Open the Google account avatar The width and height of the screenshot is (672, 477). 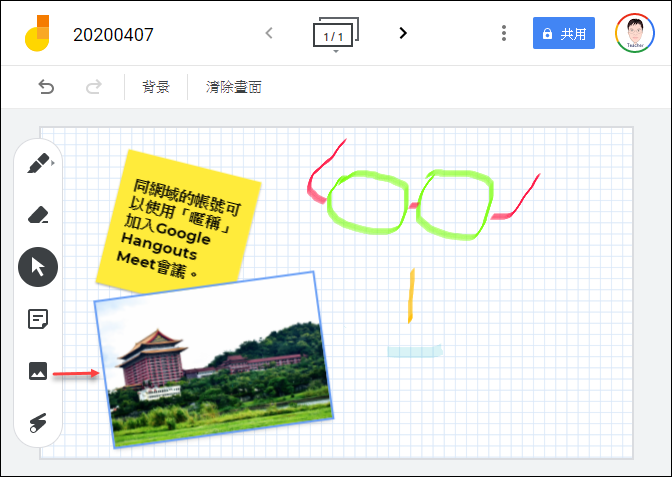point(635,33)
